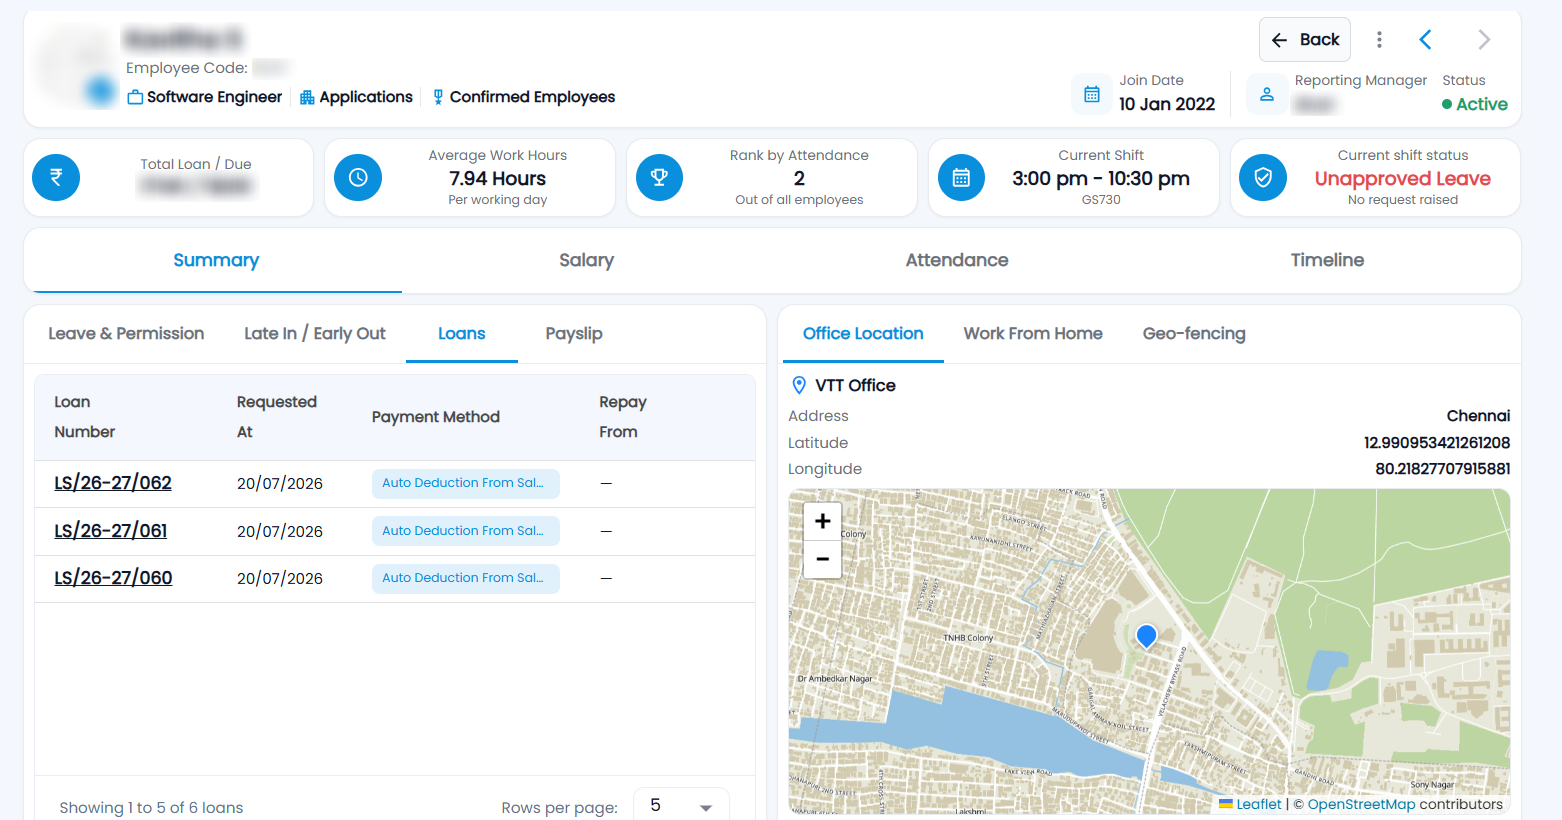Select the Payslip sub-tab
Viewport: 1562px width, 820px height.
(574, 334)
